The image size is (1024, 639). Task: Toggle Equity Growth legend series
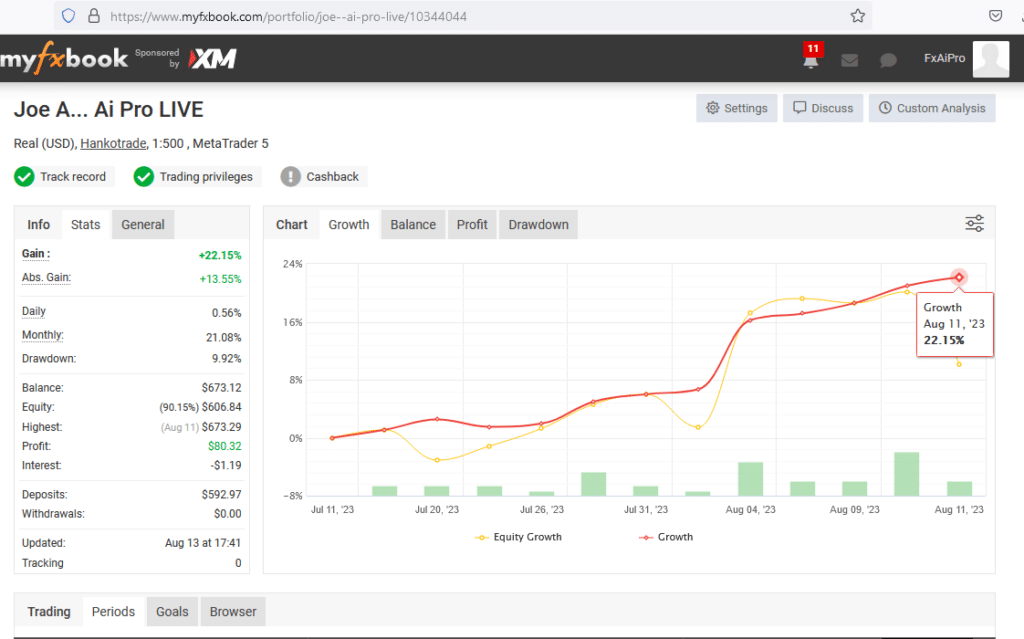click(x=519, y=537)
